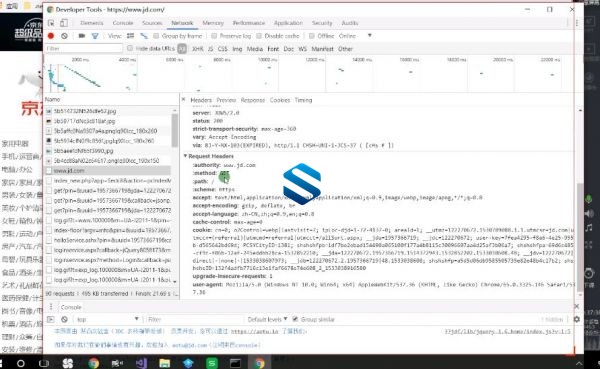Screen dimensions: 600x369
Task: Open the console drawer options menu
Action: point(51,307)
